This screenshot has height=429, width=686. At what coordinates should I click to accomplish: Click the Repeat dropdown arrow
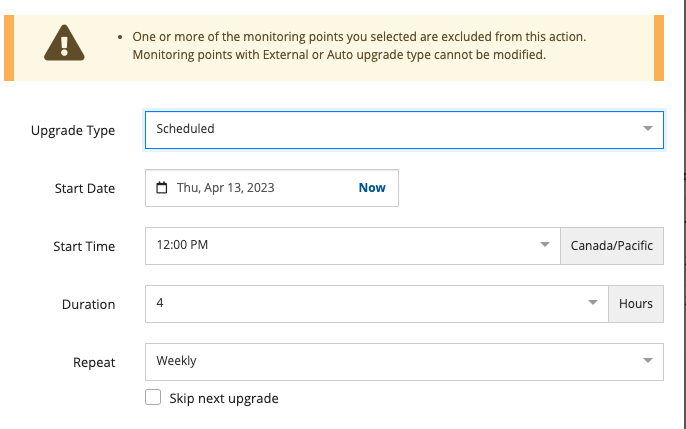click(x=647, y=361)
